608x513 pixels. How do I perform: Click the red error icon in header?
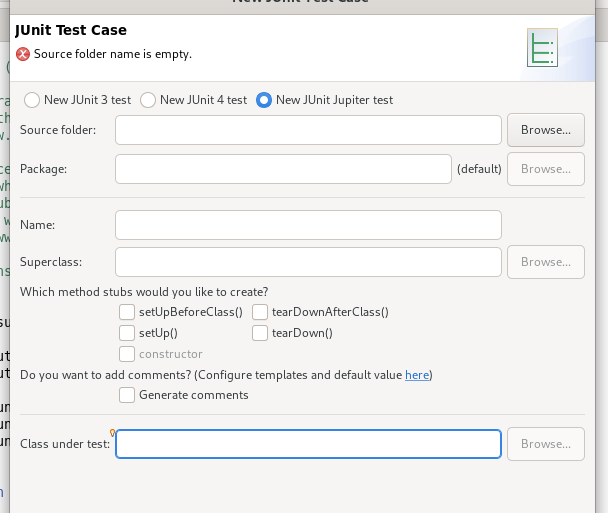[x=23, y=54]
